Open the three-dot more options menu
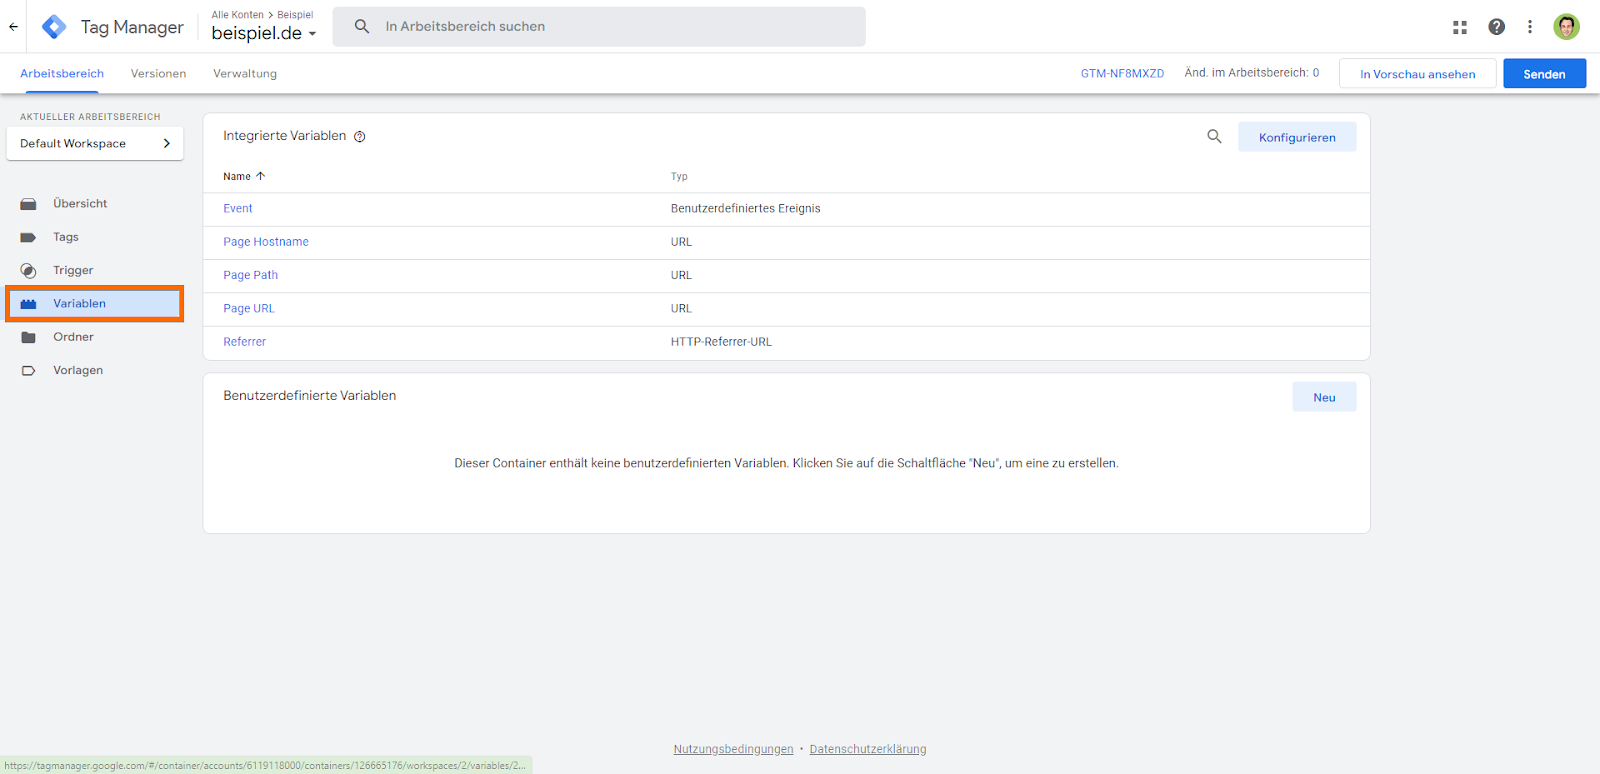 click(1530, 27)
